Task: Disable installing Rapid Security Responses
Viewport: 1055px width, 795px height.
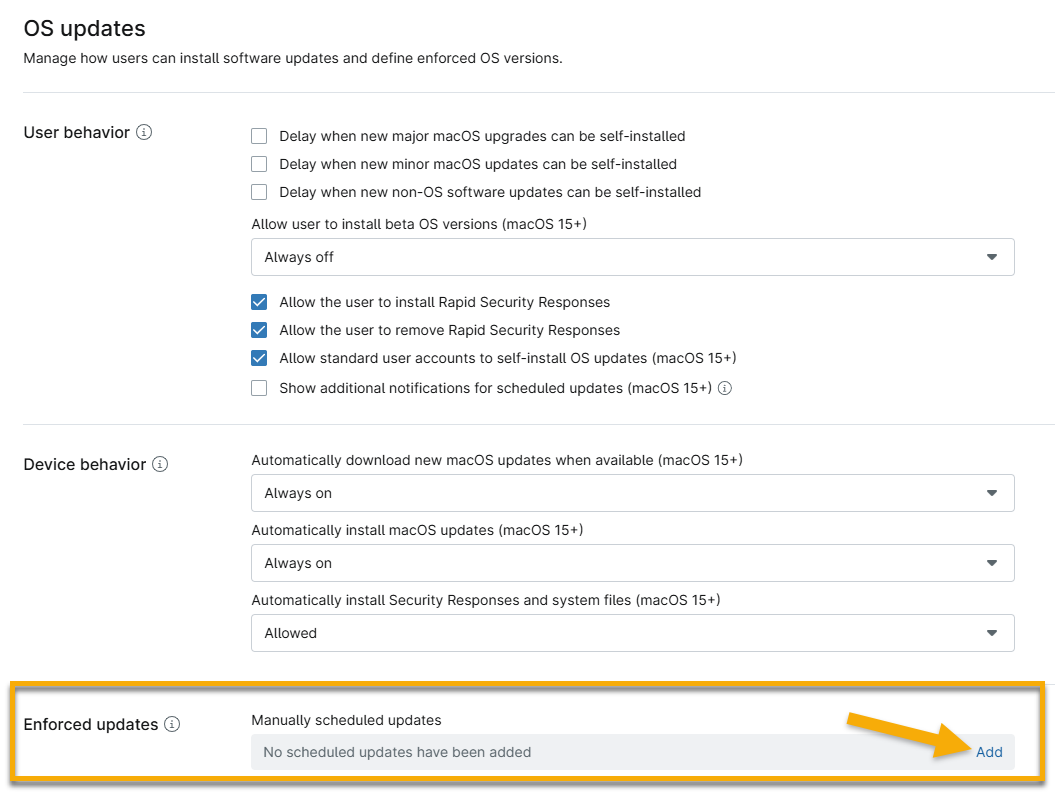Action: [259, 302]
